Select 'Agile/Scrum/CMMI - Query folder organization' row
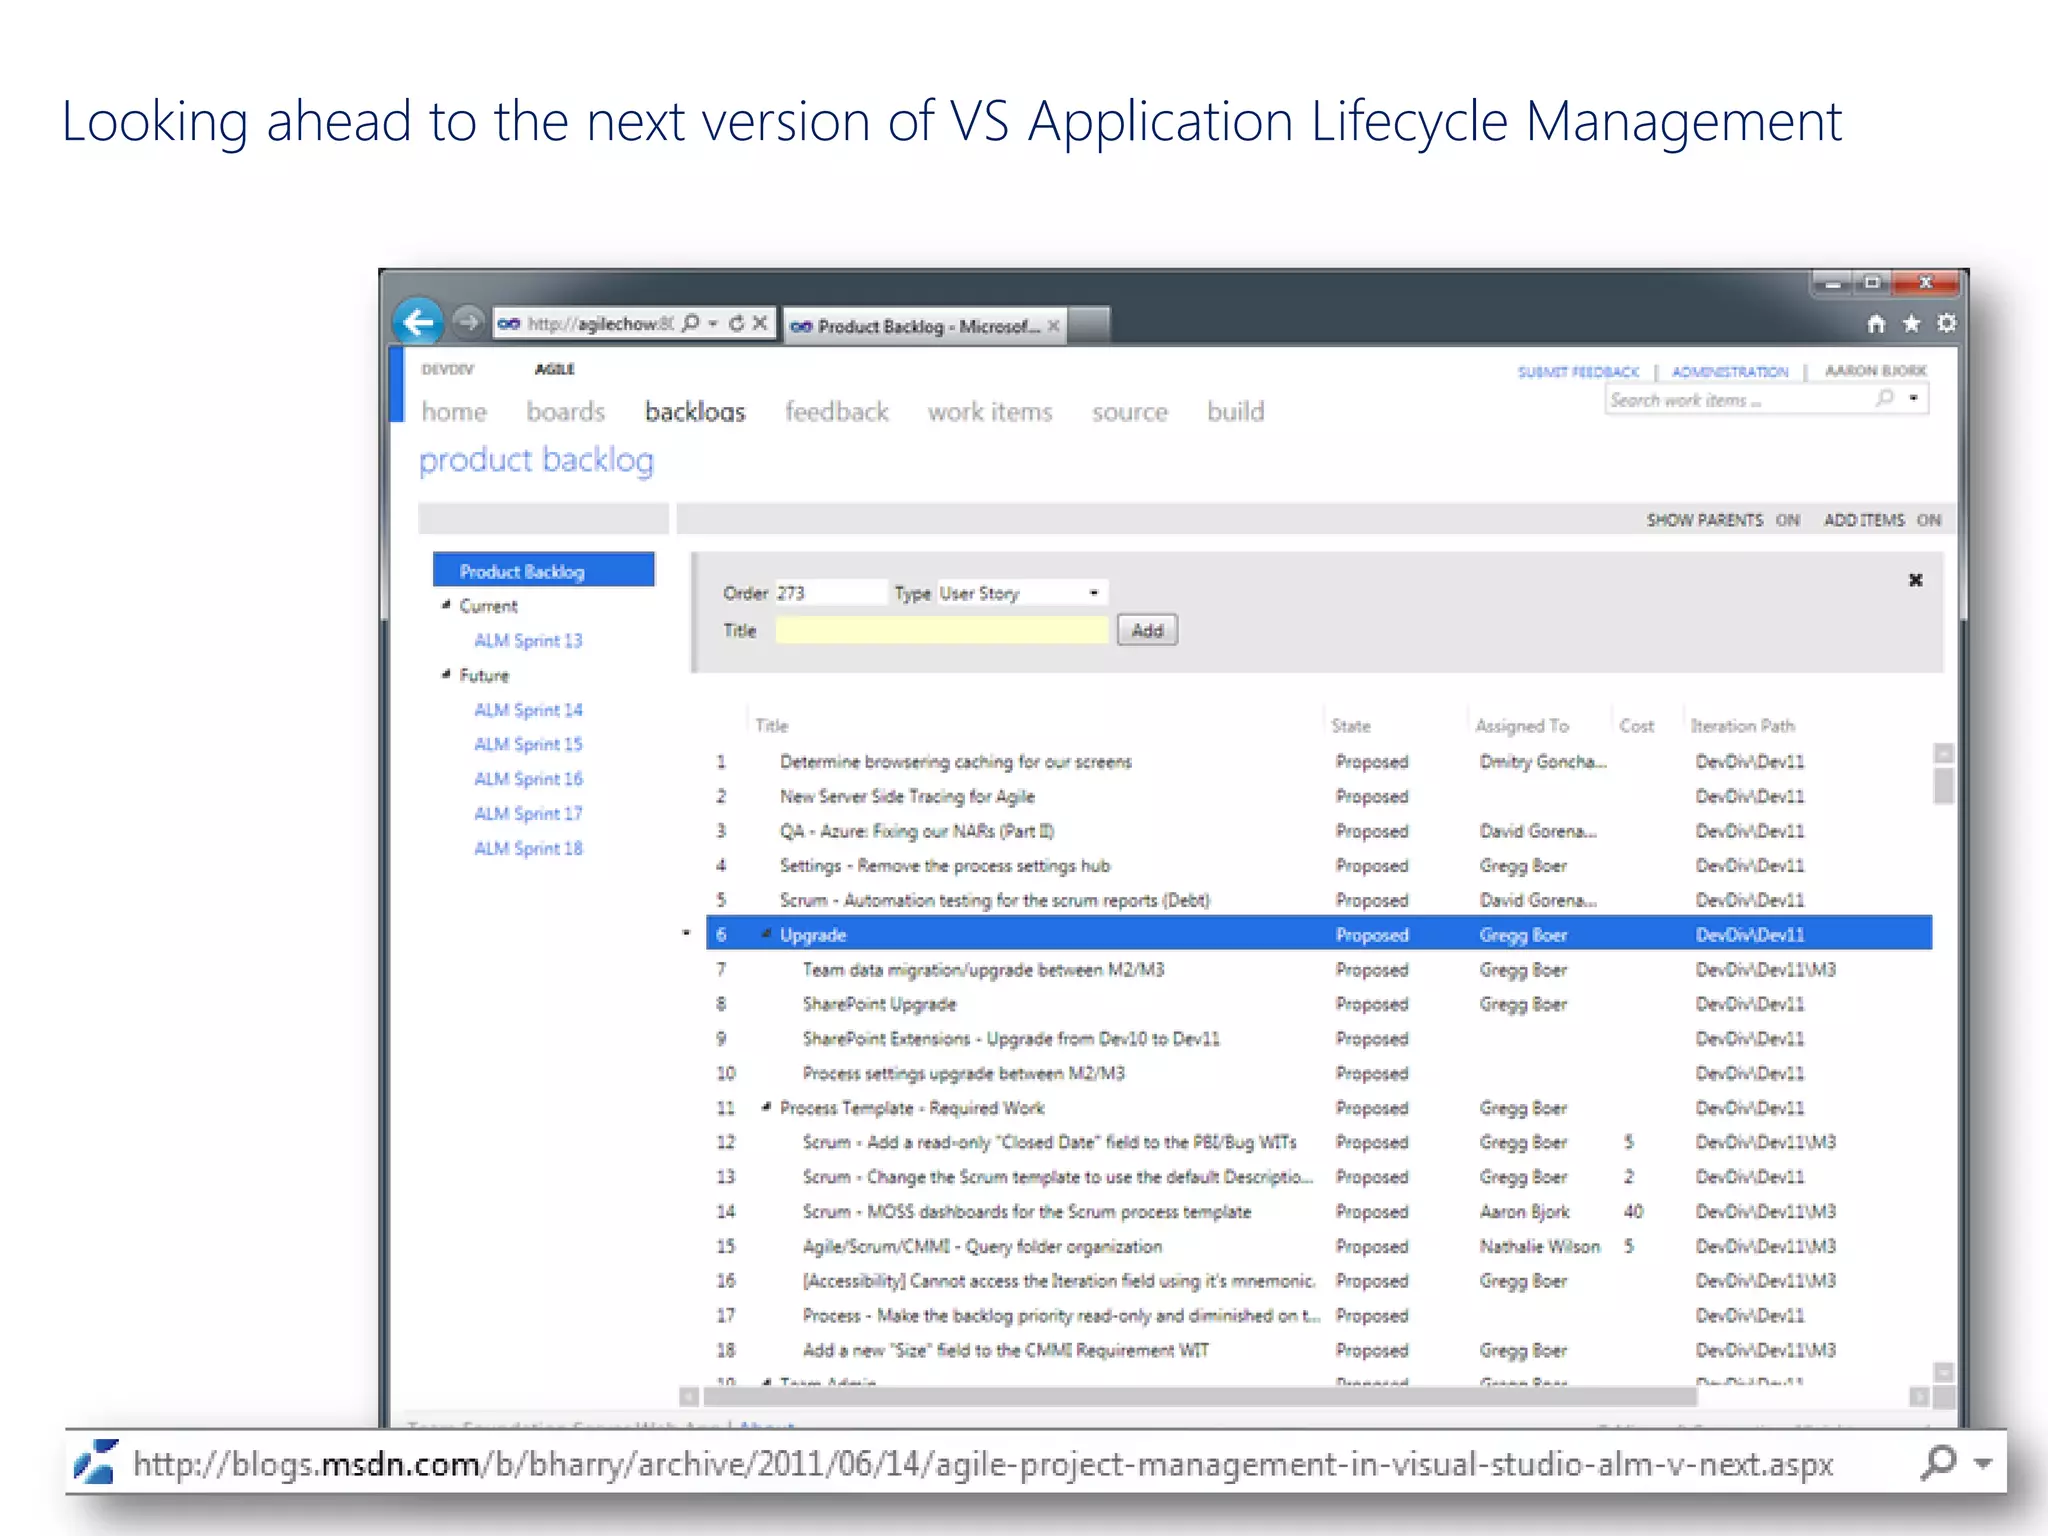2048x1536 pixels. click(x=1319, y=1246)
